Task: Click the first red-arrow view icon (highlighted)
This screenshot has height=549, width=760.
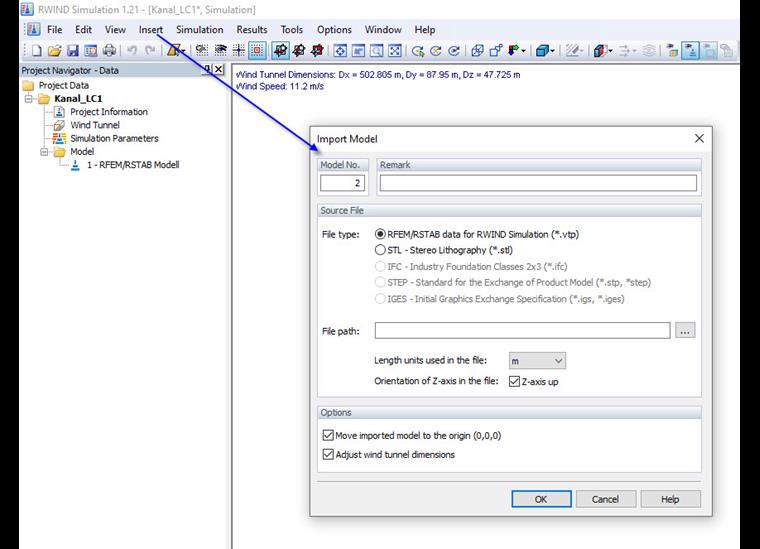Action: pyautogui.click(x=280, y=50)
